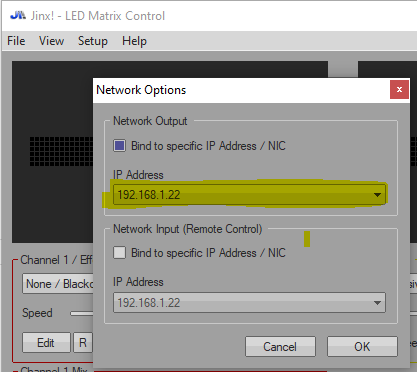Open the File menu
The width and height of the screenshot is (417, 372).
[x=16, y=41]
